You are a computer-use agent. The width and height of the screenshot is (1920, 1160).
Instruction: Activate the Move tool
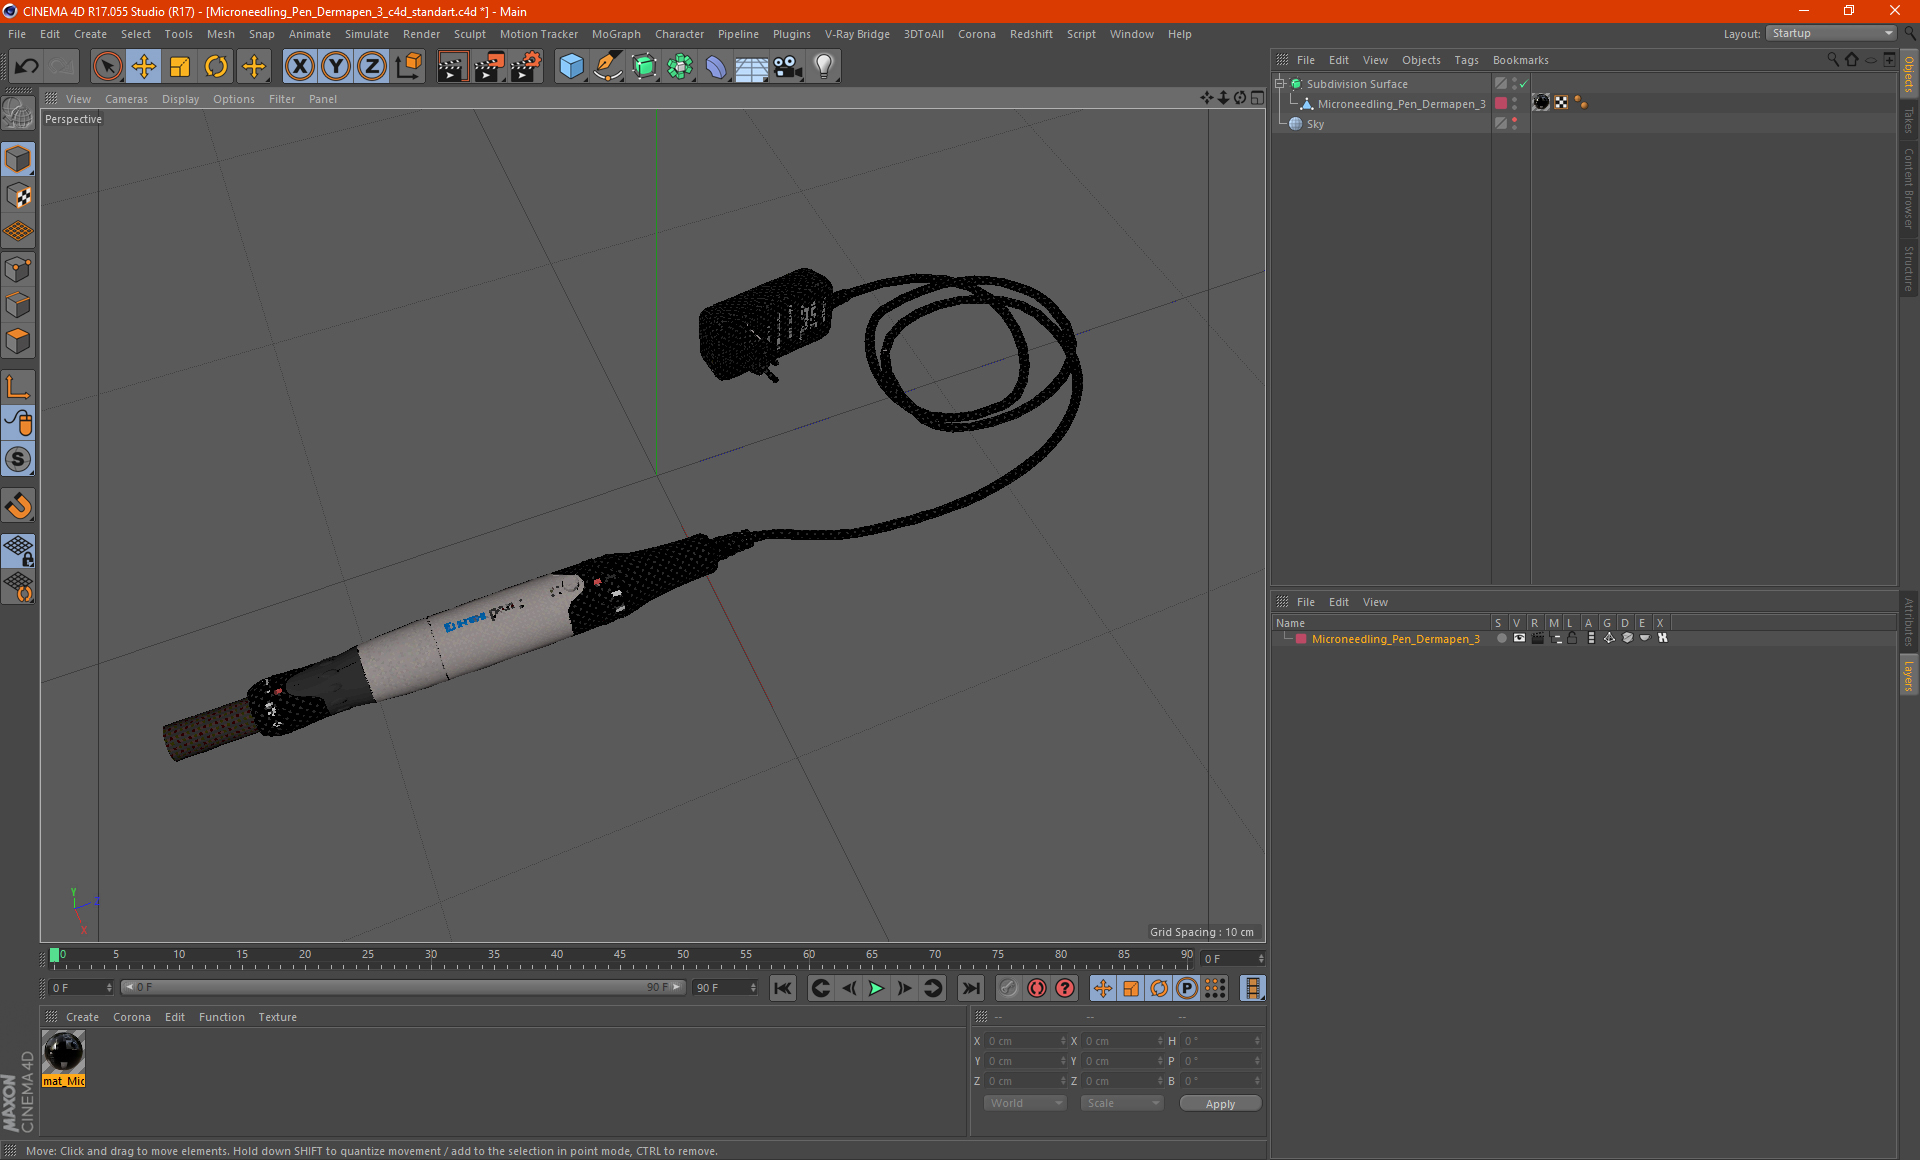[144, 67]
